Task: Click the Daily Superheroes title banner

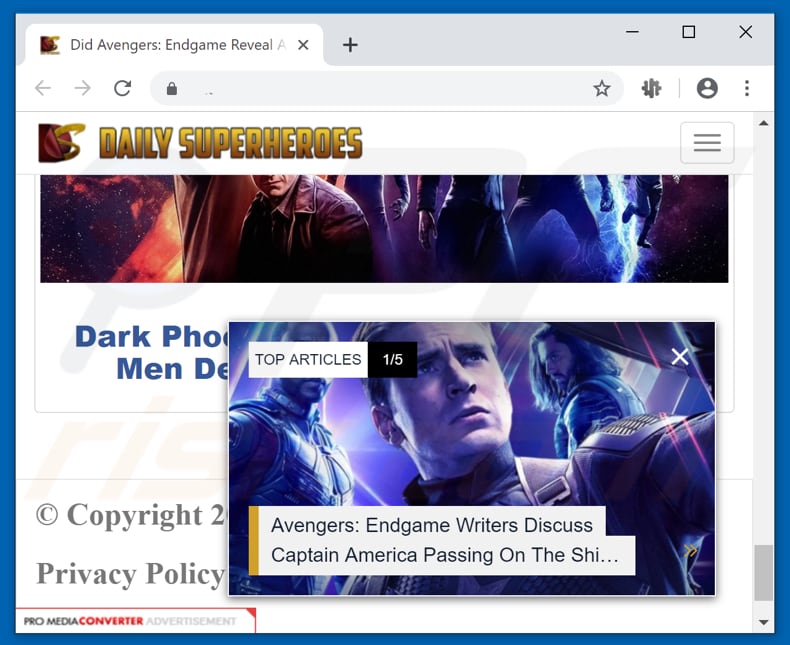Action: (x=231, y=143)
